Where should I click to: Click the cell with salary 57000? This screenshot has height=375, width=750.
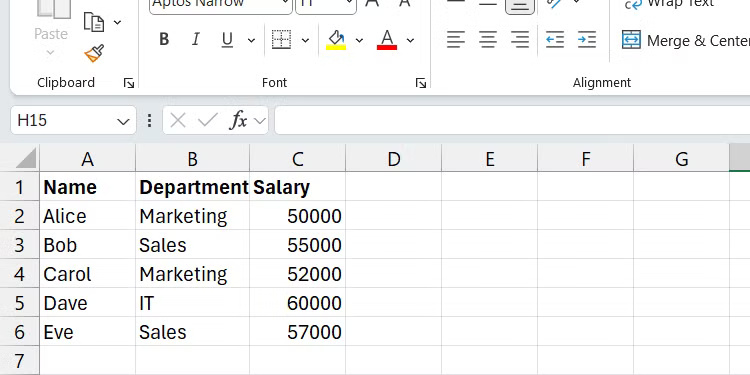point(298,332)
